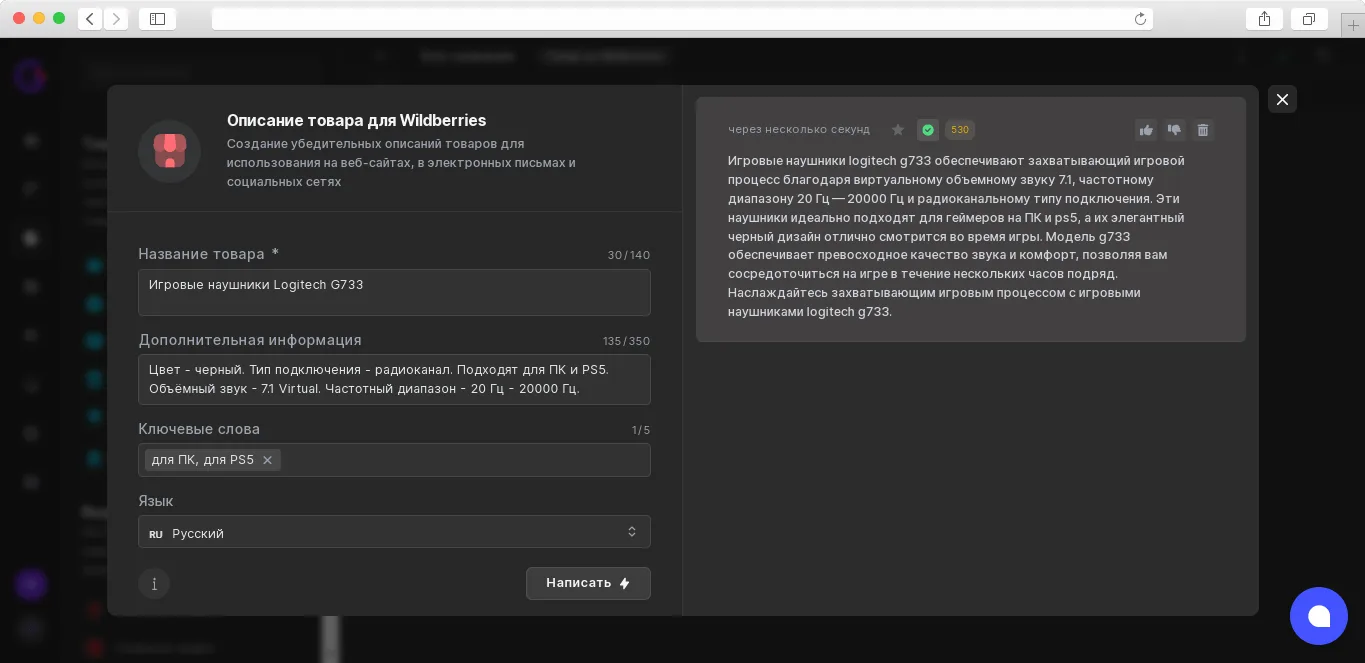The height and width of the screenshot is (663, 1365).
Task: Open the info icon below the form
Action: (x=154, y=584)
